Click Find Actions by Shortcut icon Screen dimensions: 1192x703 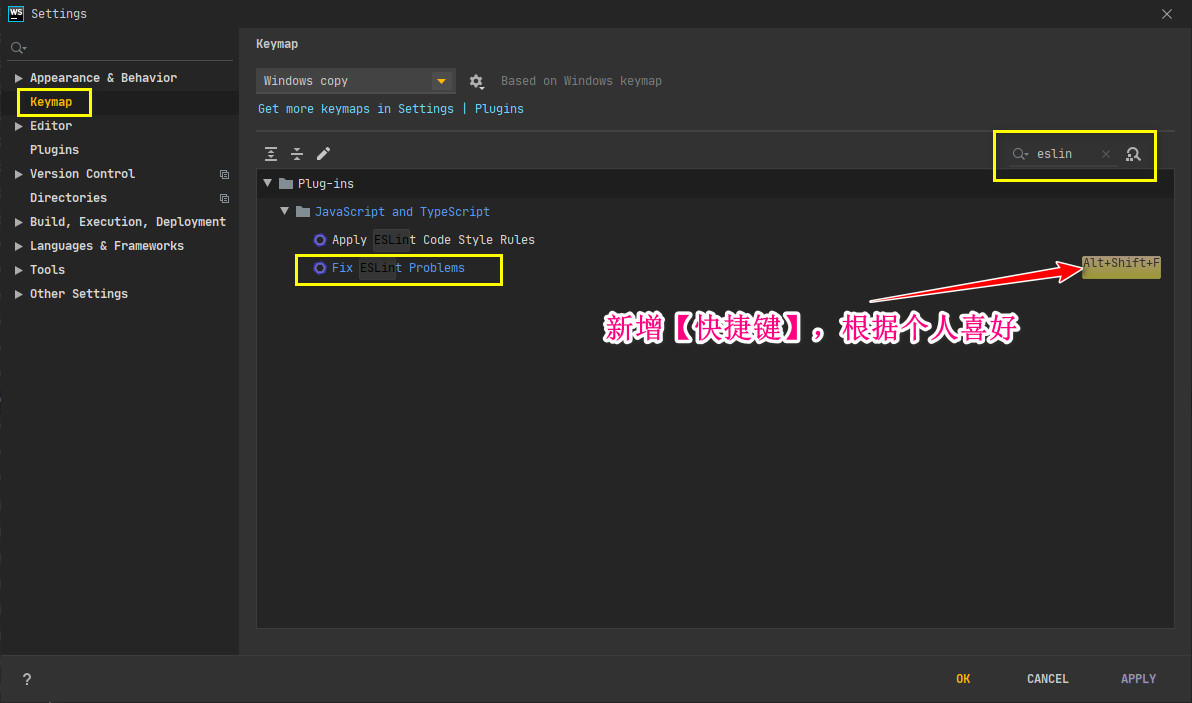(1133, 154)
